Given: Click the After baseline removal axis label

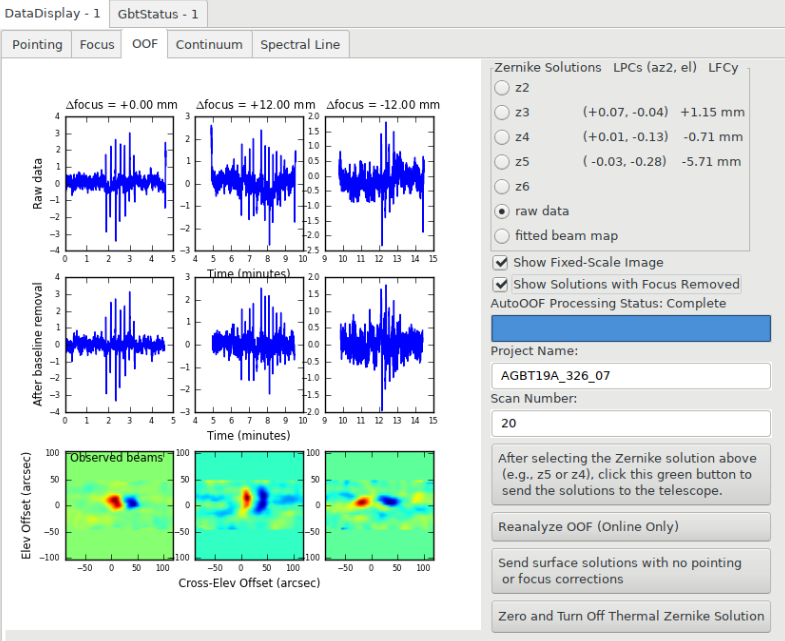Looking at the screenshot, I should coord(38,345).
